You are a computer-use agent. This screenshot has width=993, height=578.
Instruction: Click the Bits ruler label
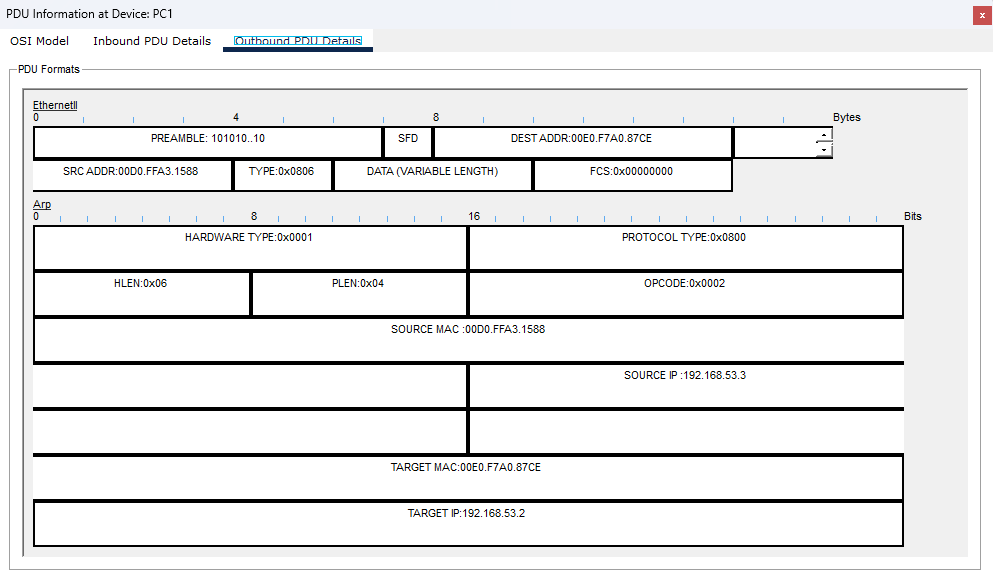[x=913, y=216]
